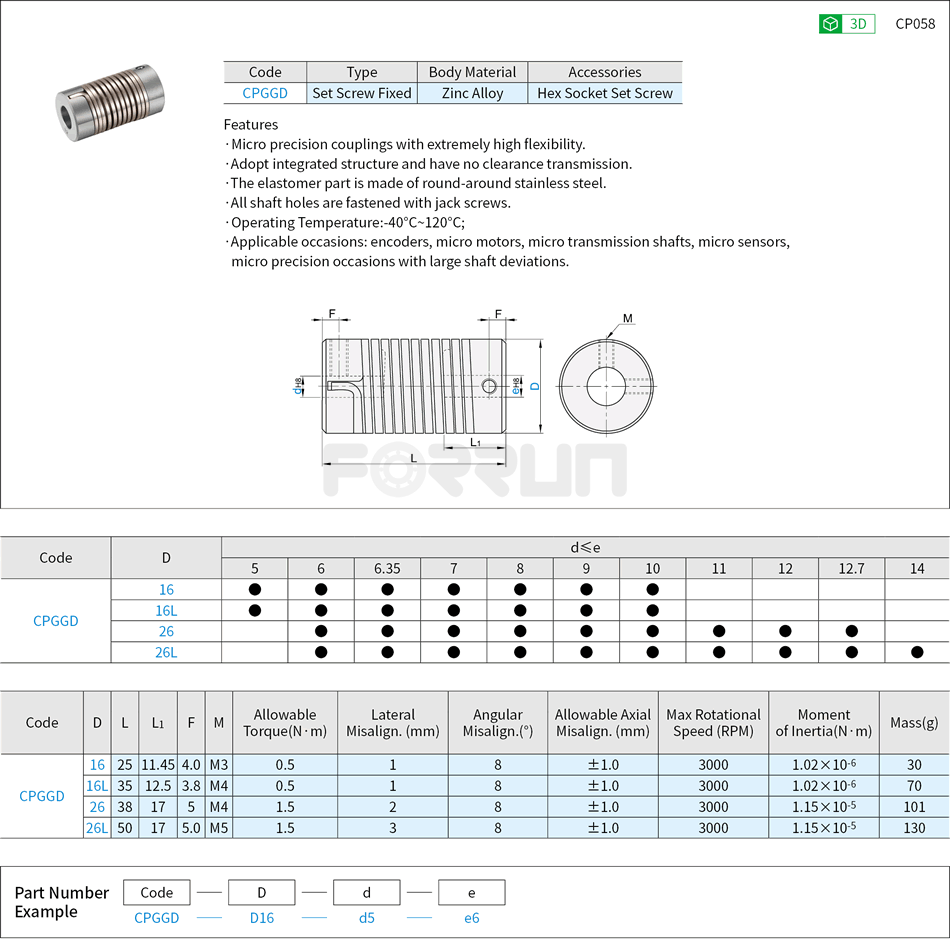Click the dot for D 16L bore 8
The width and height of the screenshot is (950, 940).
(520, 610)
